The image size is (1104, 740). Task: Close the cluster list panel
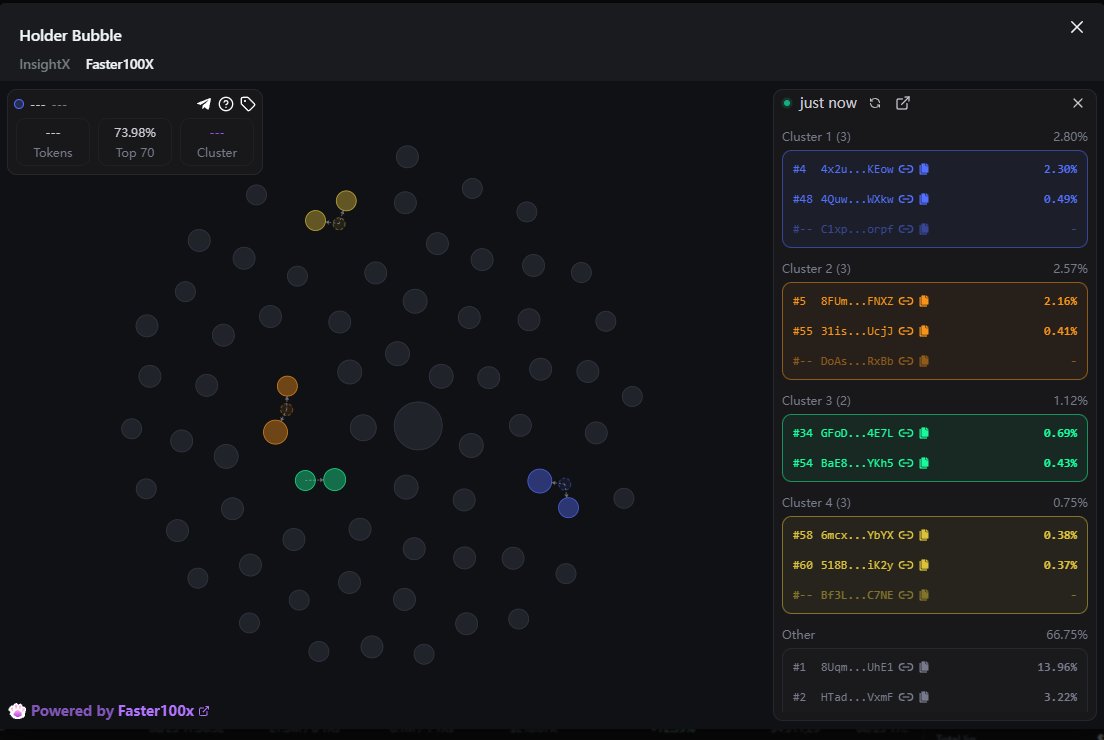pyautogui.click(x=1077, y=103)
